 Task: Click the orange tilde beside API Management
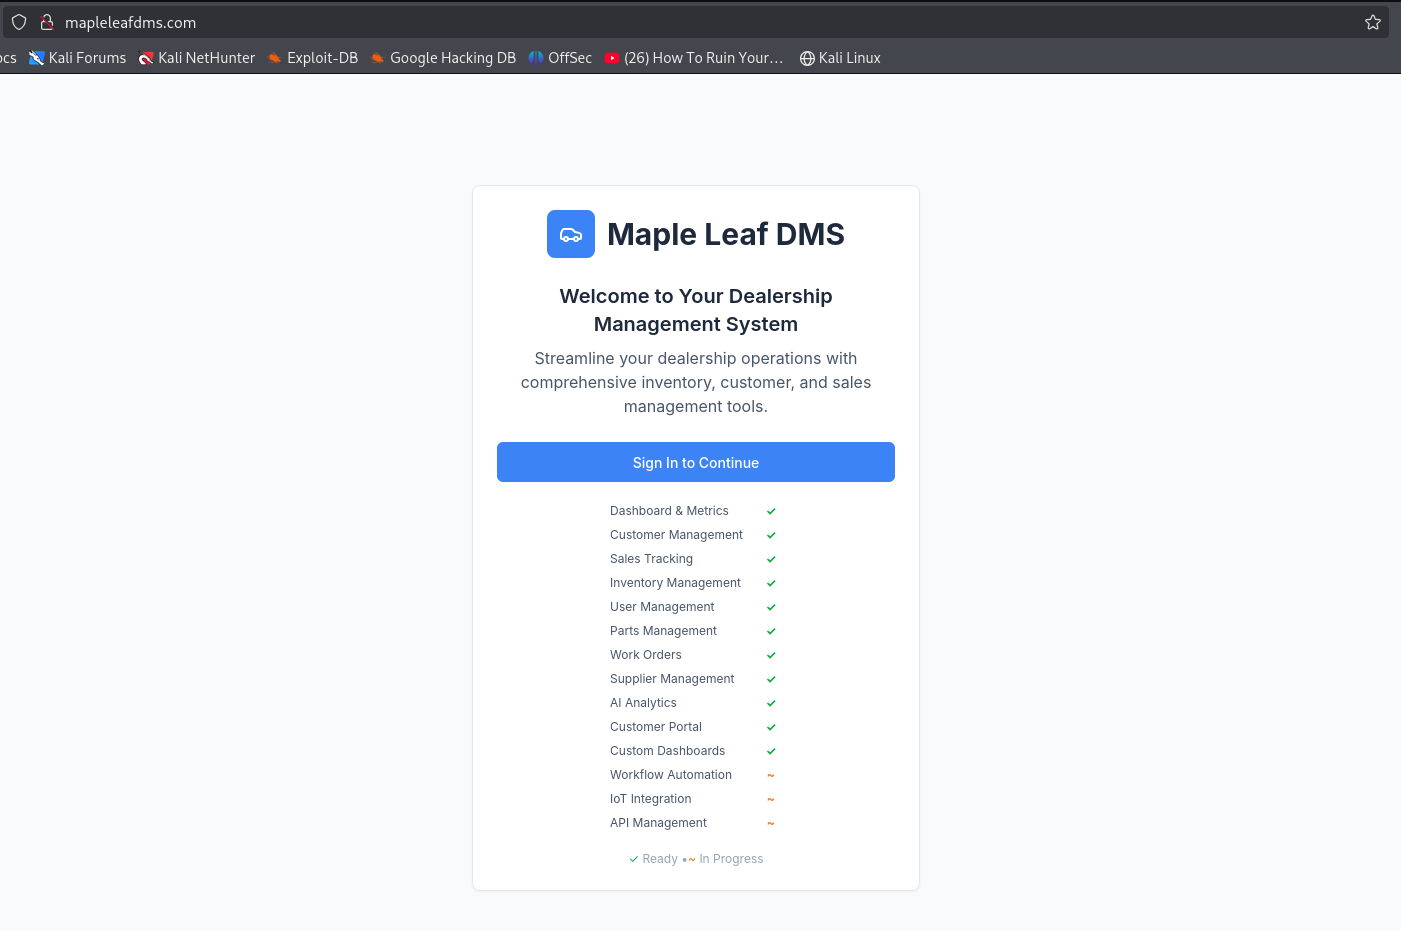771,823
